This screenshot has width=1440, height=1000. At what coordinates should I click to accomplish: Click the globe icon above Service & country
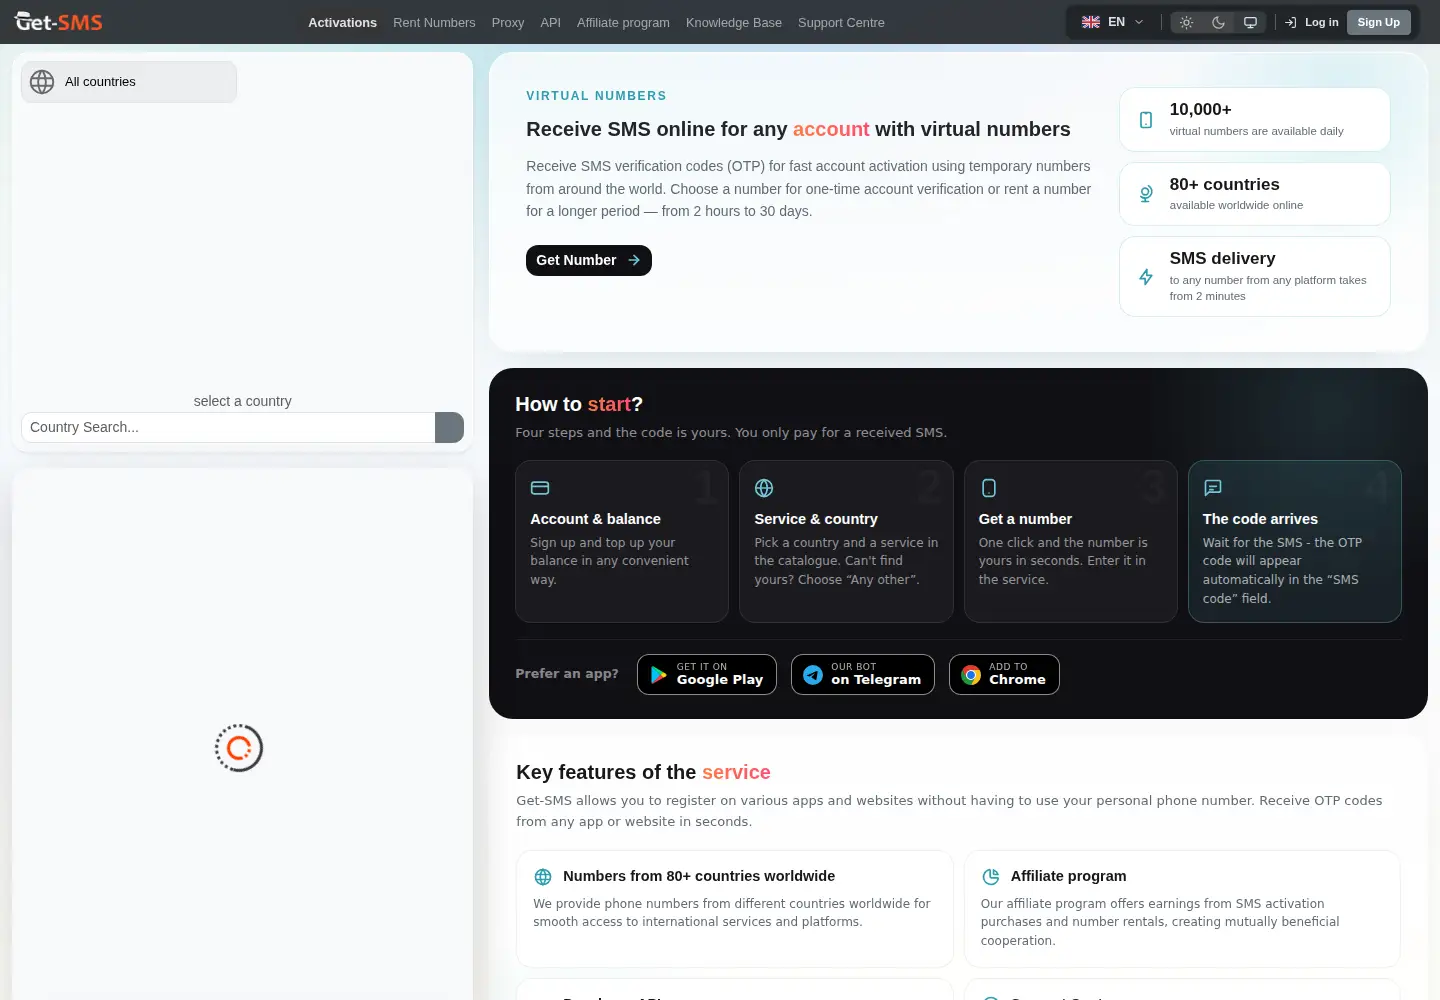pyautogui.click(x=764, y=488)
